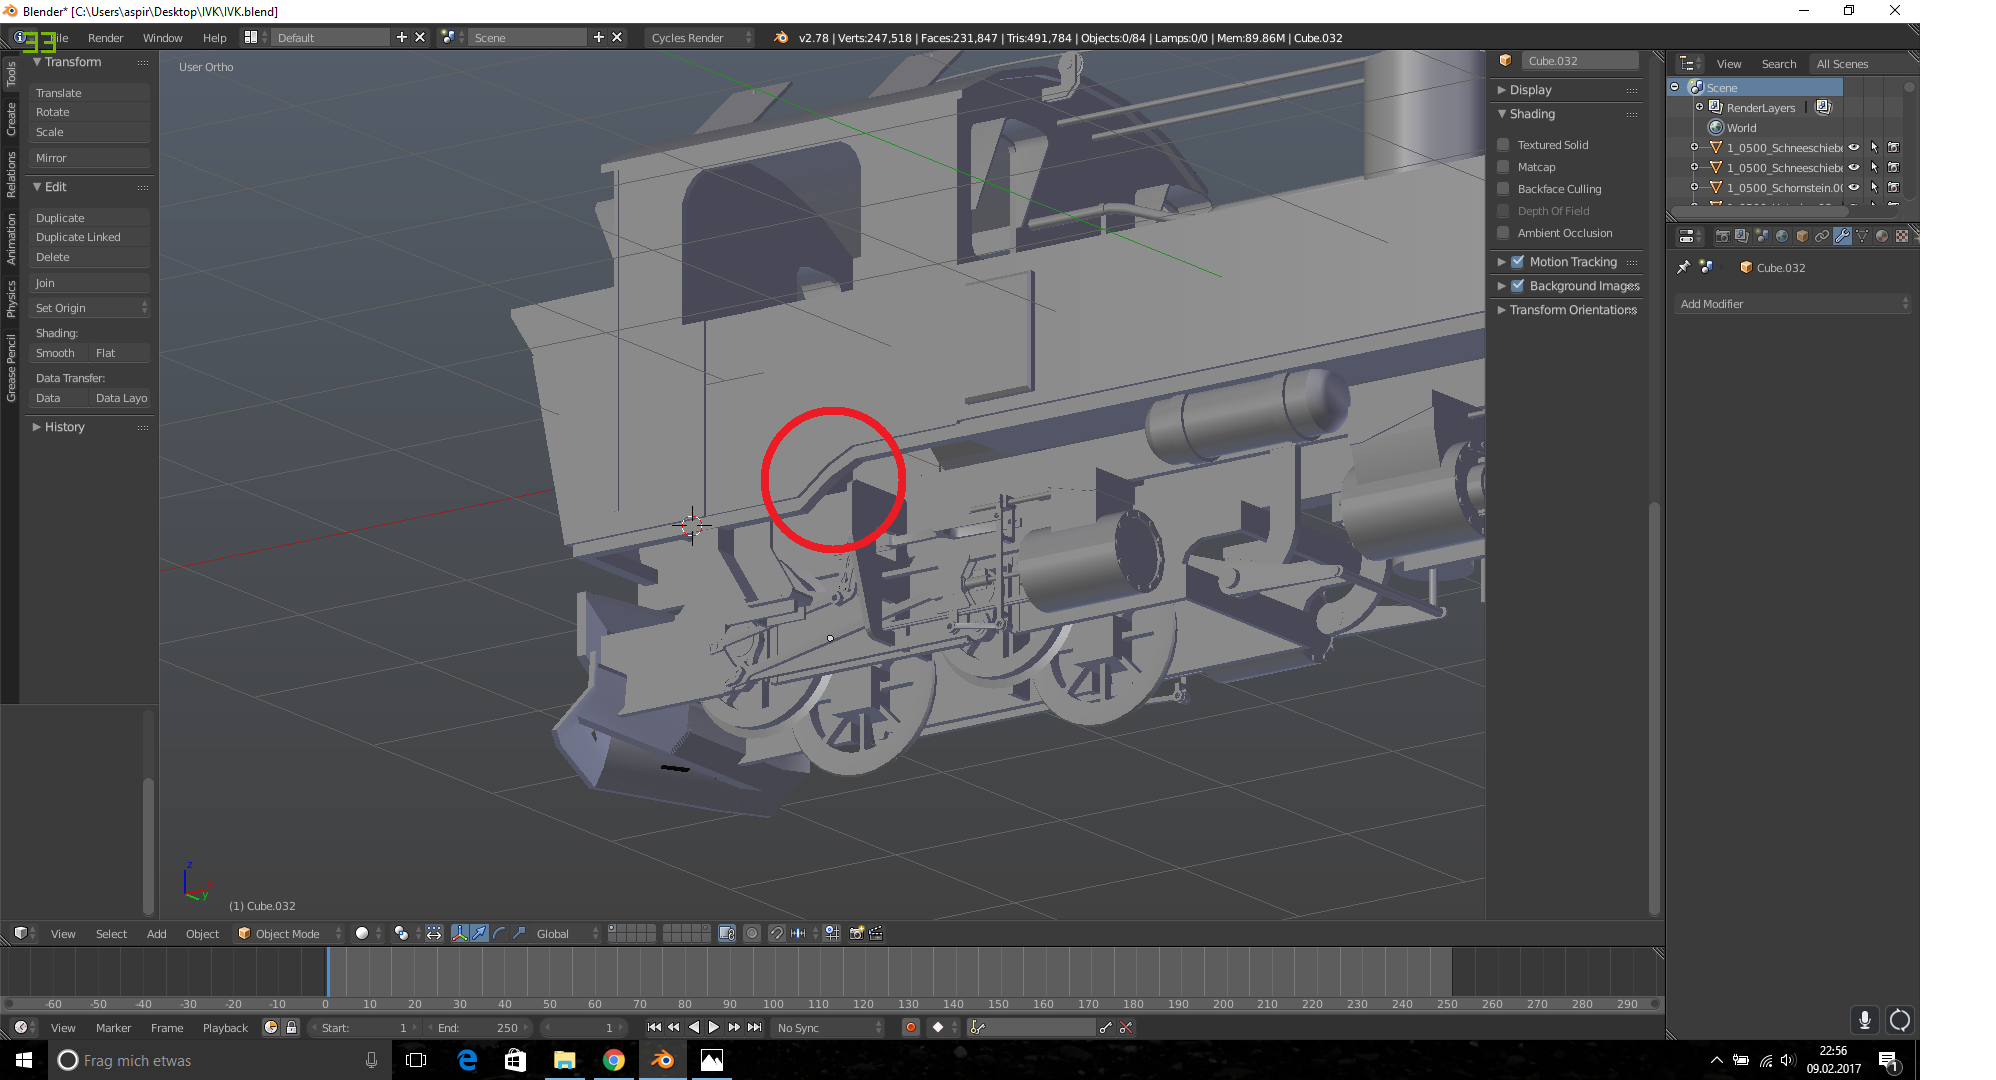
Task: Click the Smooth shading button
Action: point(55,353)
